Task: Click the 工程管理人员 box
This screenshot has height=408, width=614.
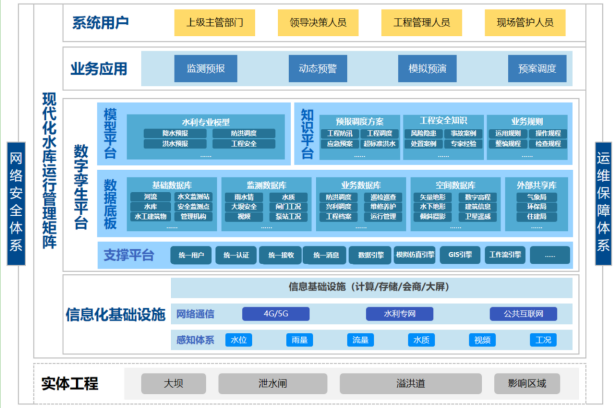Action: [x=420, y=21]
